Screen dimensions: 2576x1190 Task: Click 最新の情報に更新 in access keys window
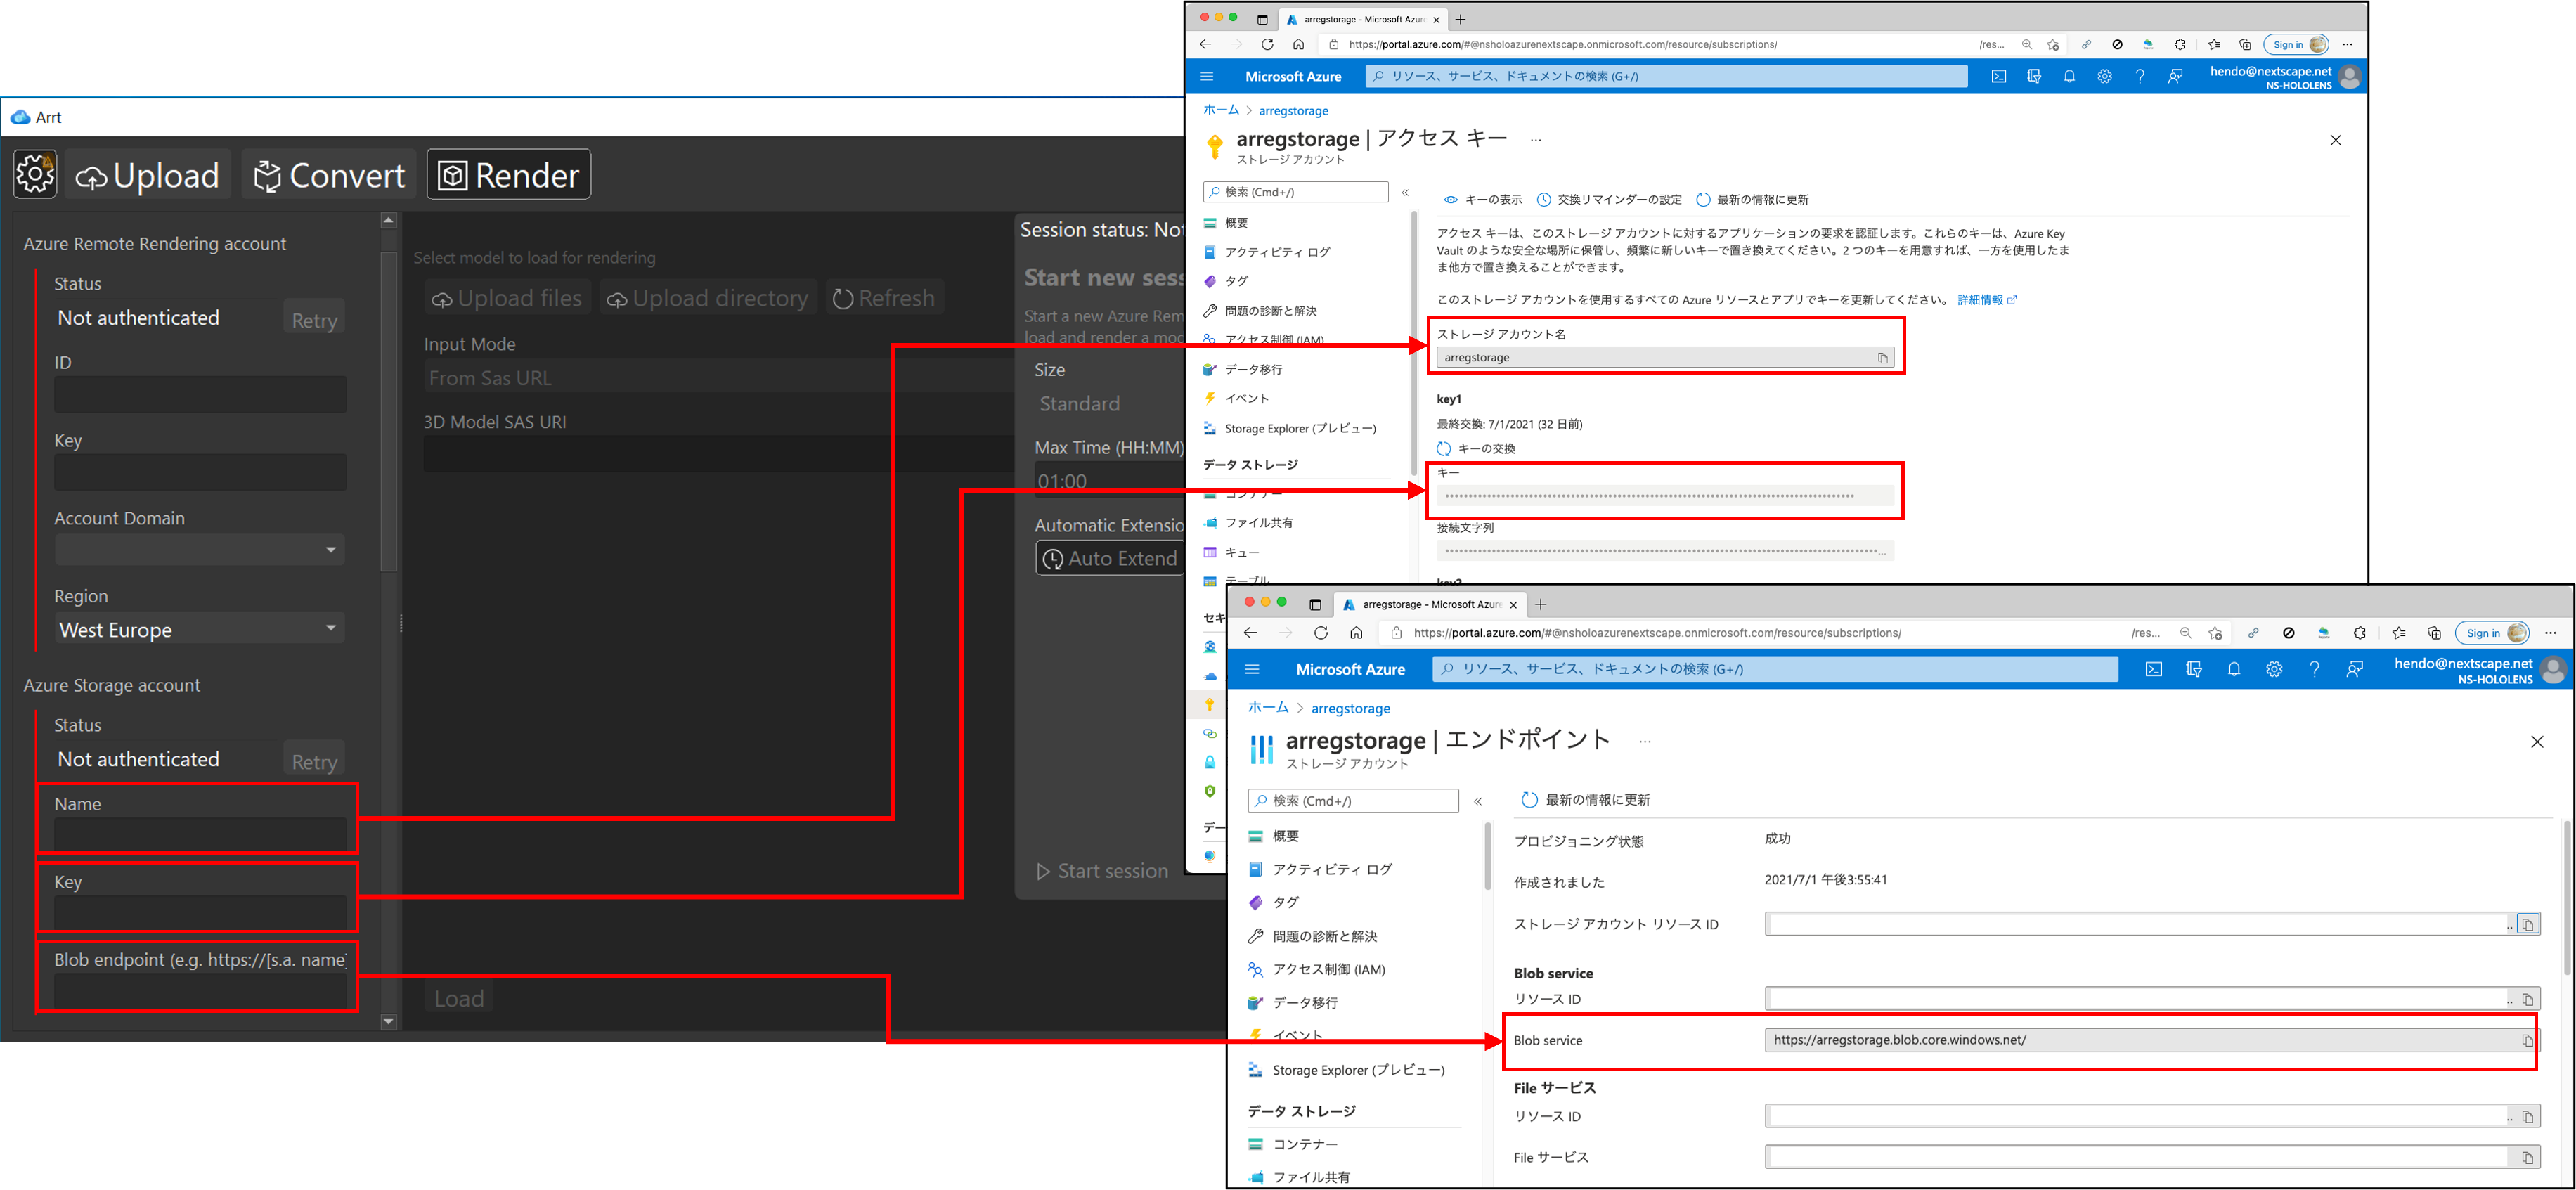1752,199
